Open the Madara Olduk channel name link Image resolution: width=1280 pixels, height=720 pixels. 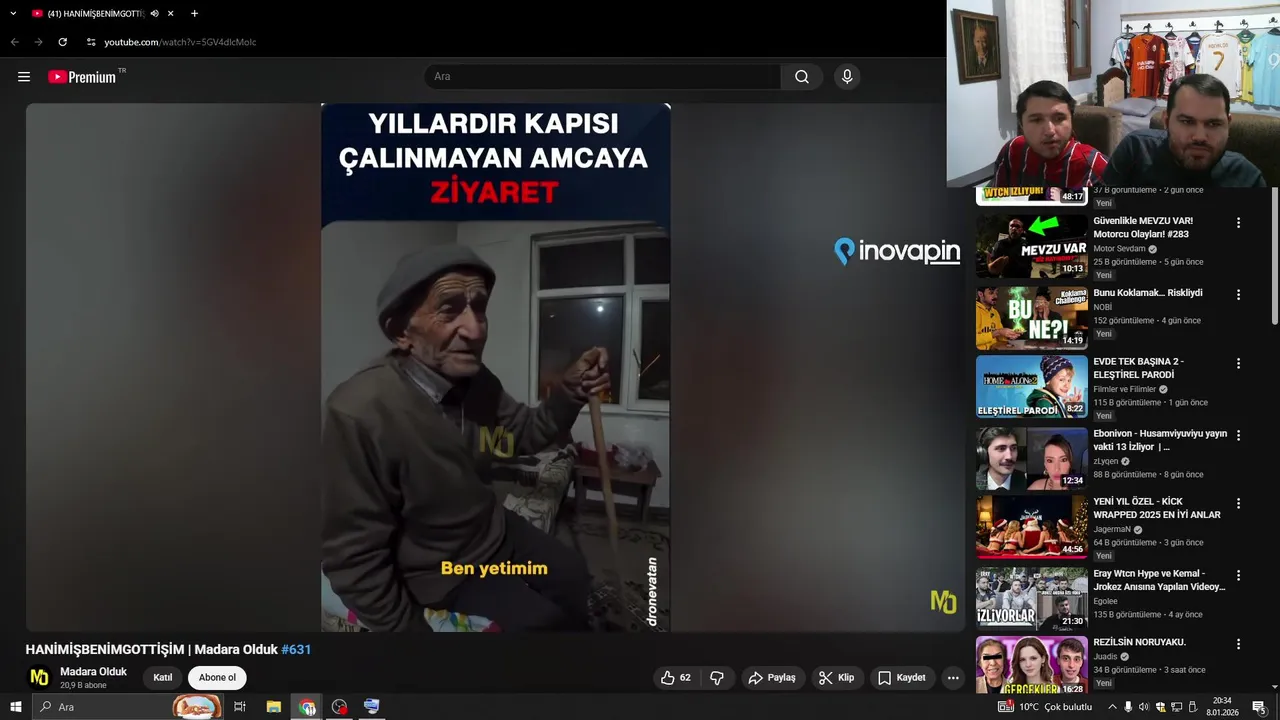(x=93, y=672)
